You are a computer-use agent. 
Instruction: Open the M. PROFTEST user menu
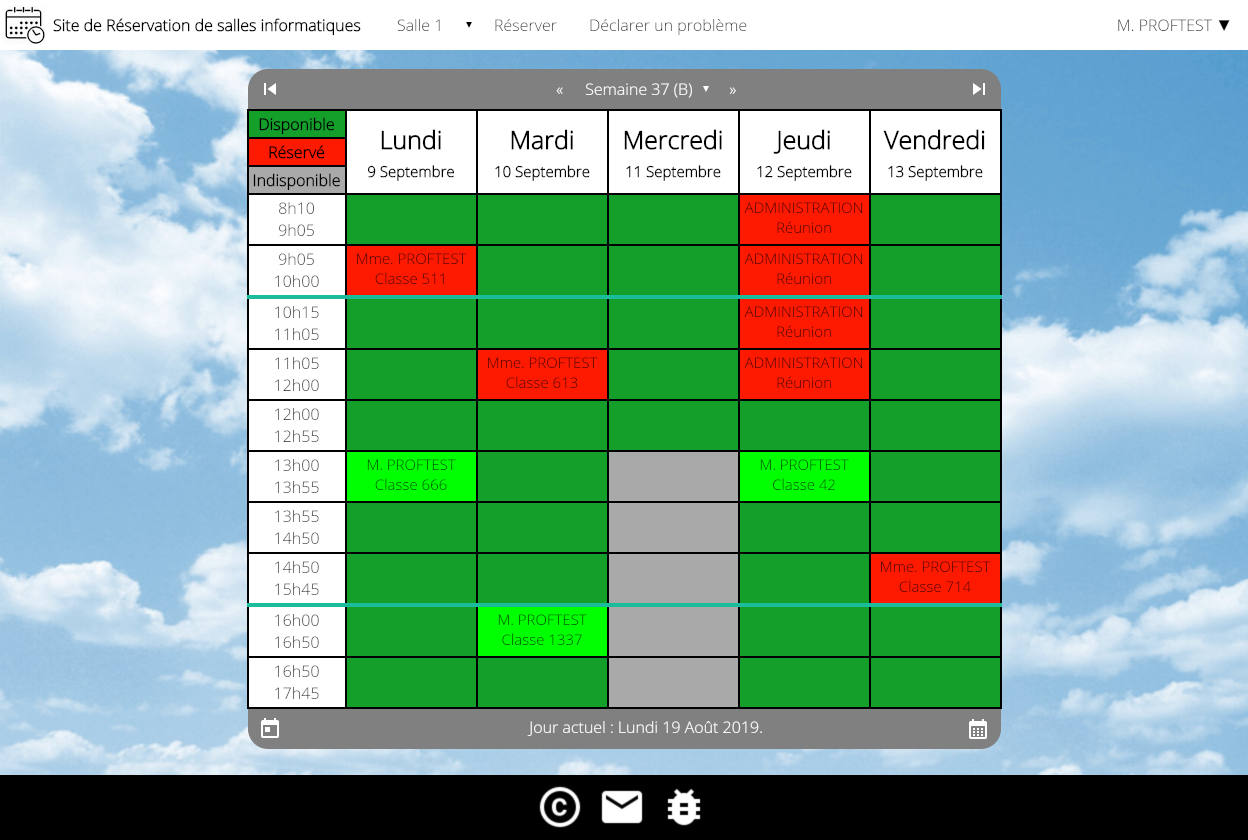tap(1172, 25)
